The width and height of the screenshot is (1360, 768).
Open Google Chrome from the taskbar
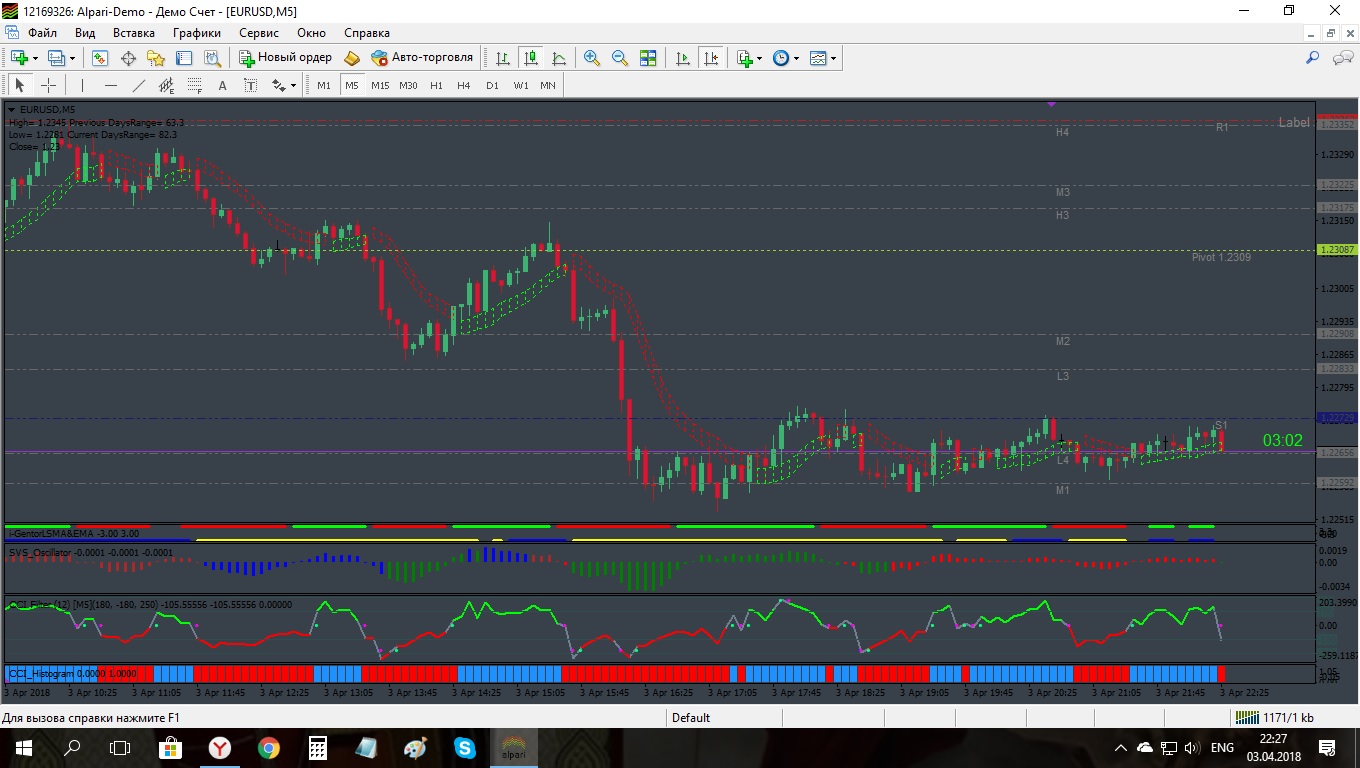(x=268, y=747)
